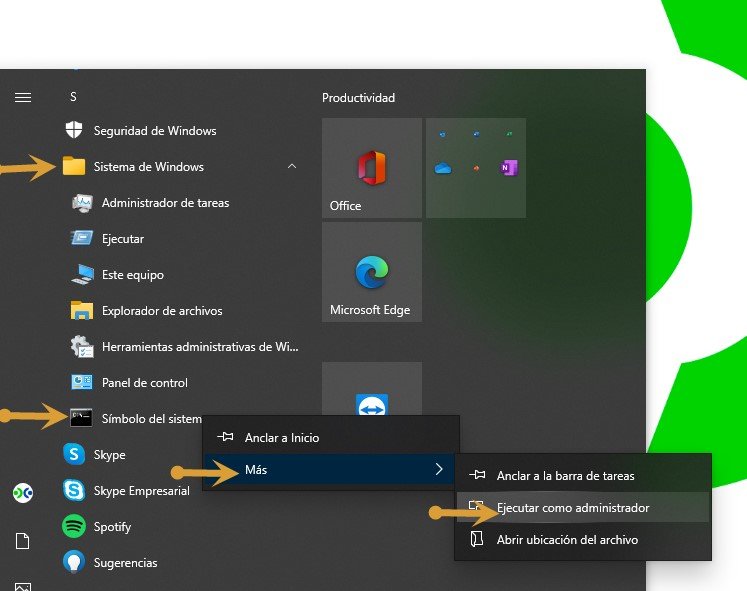Click the file location icon in submenu

tap(477, 539)
